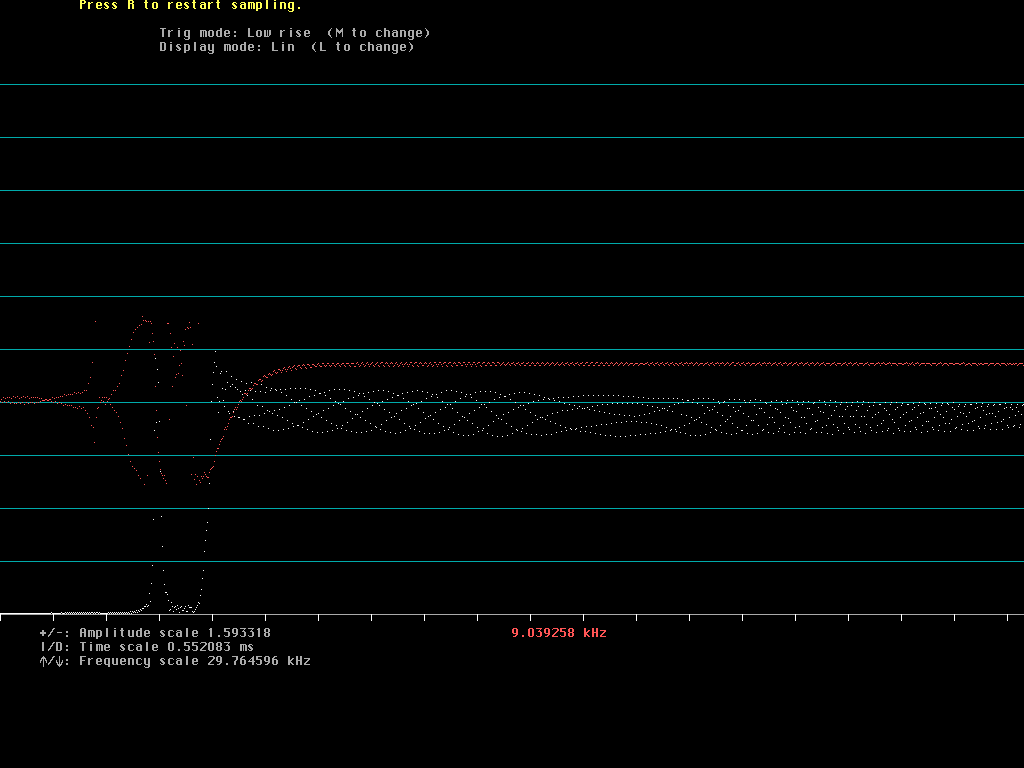This screenshot has height=768, width=1024.
Task: Click the 'Time scale 0.552083 ms' readout
Action: coord(167,647)
